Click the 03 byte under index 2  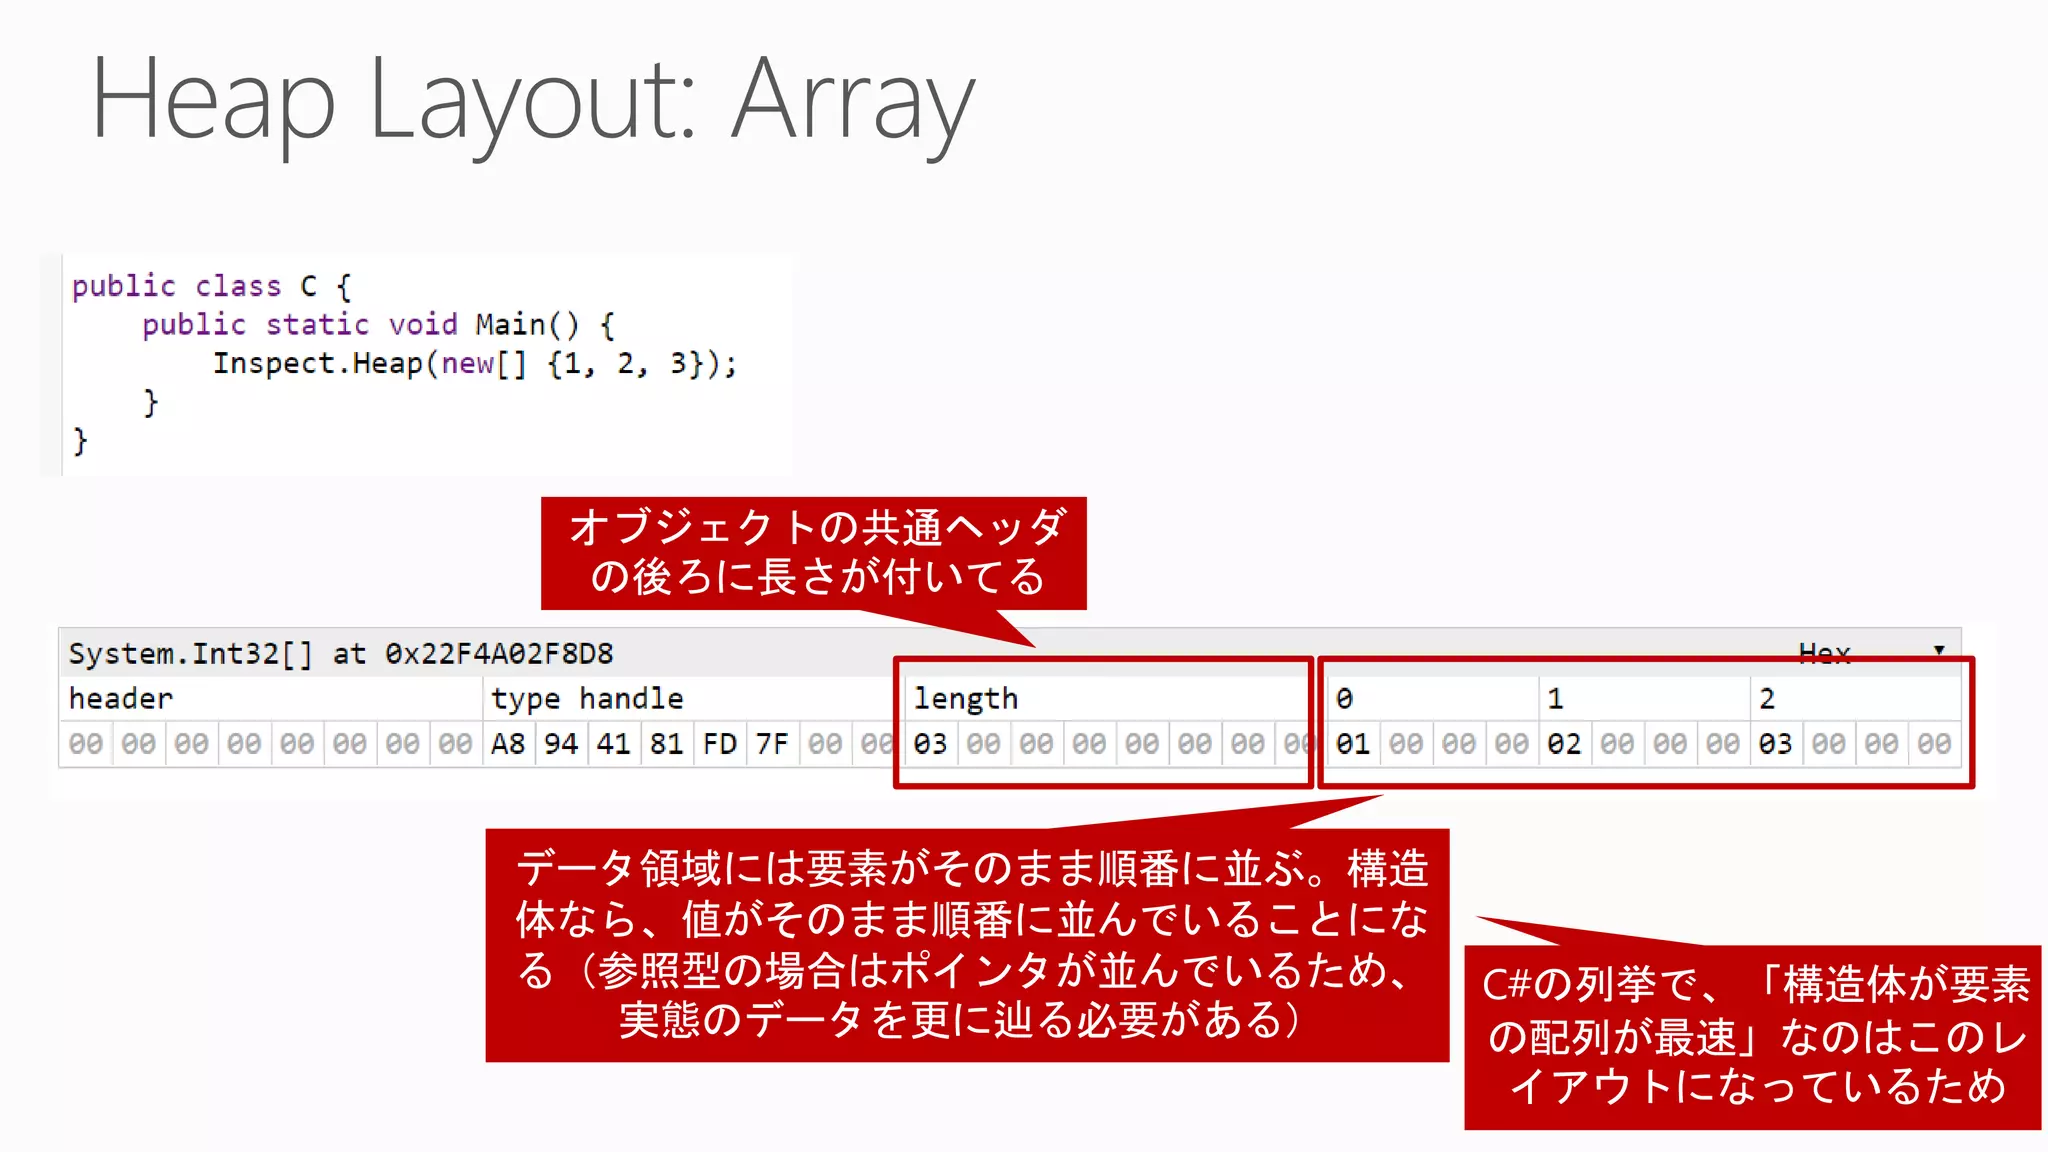[x=1775, y=744]
